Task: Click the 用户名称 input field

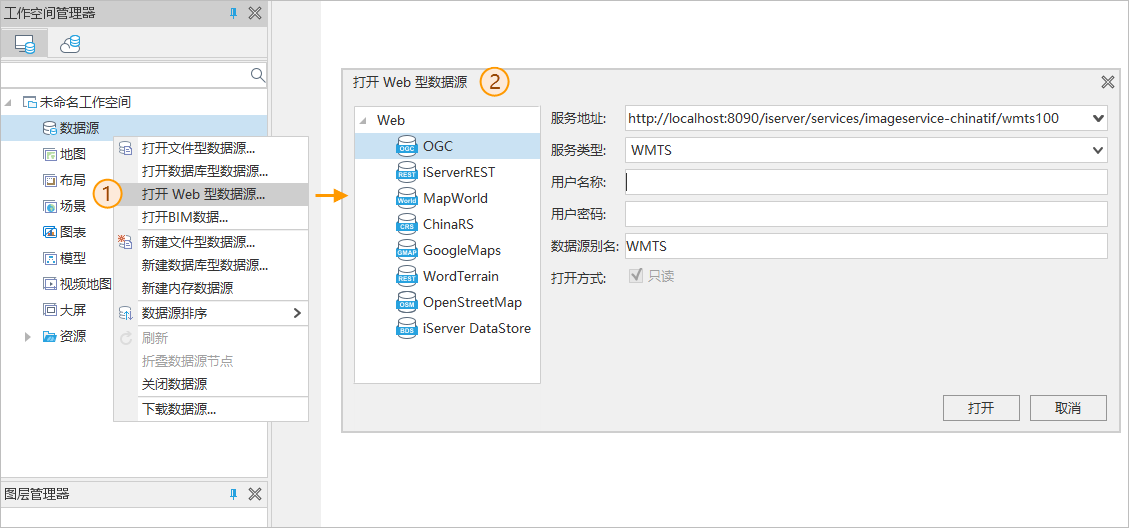Action: 866,182
